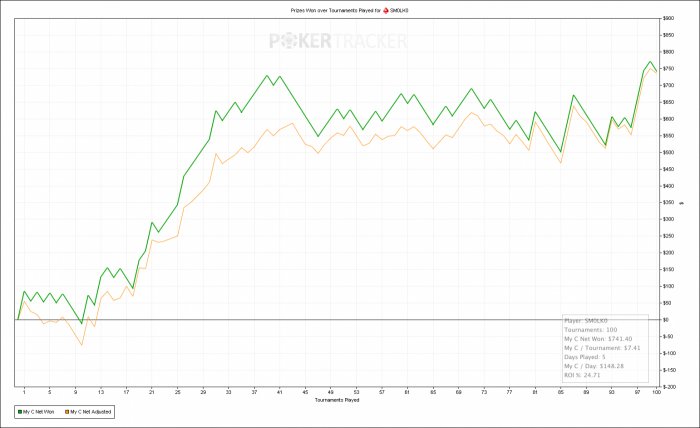Click x-axis tick label 100
700x428 pixels.
point(656,392)
